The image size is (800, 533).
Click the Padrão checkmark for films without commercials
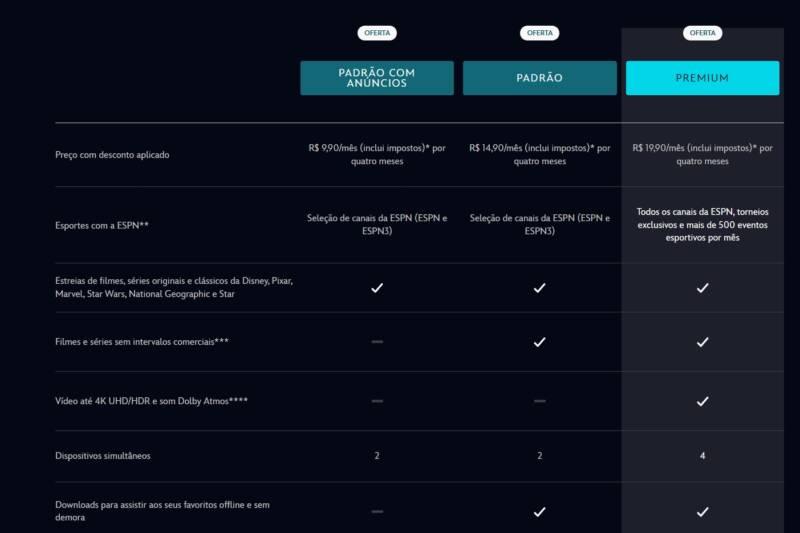click(539, 342)
